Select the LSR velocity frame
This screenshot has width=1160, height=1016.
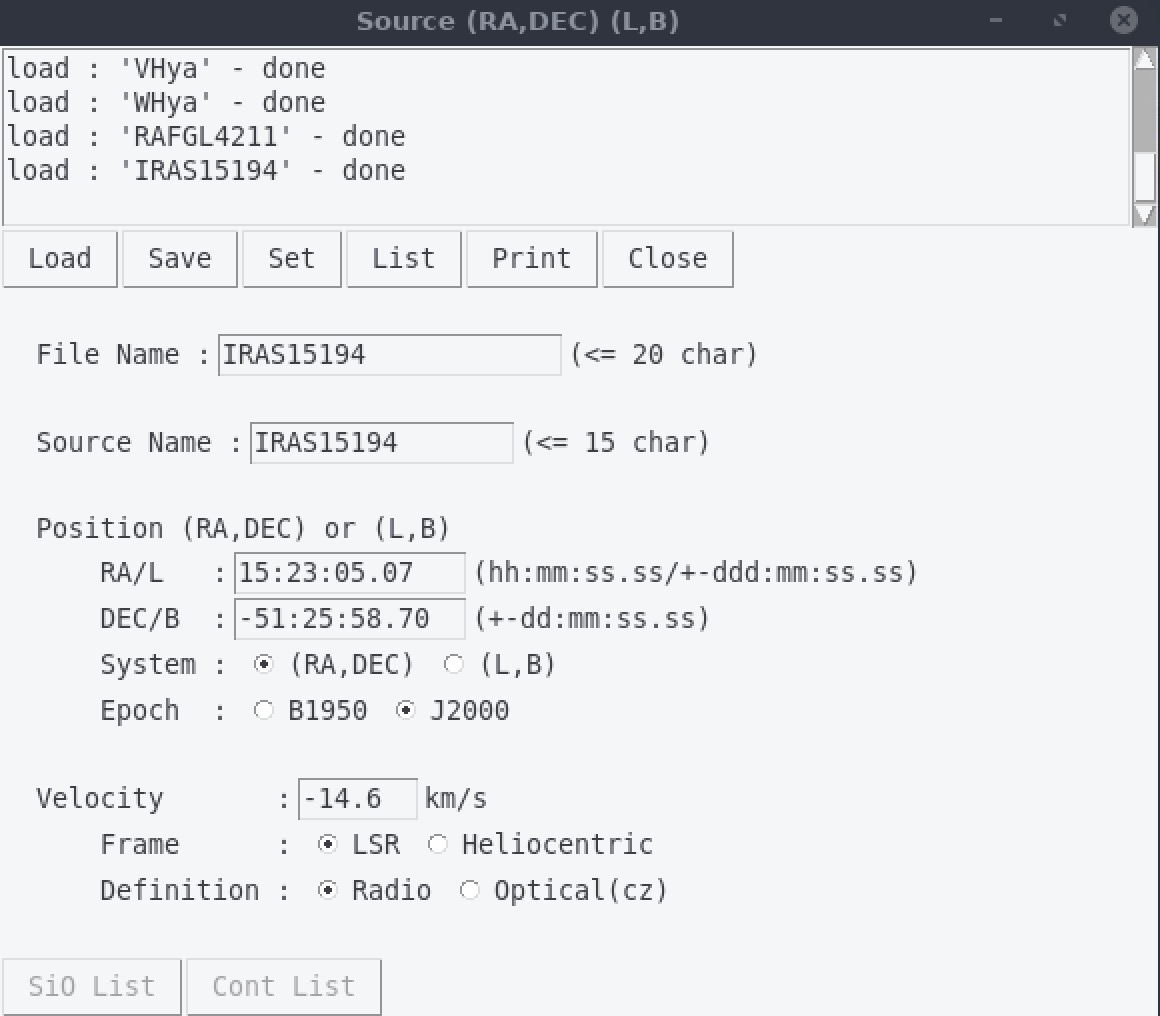tap(328, 845)
